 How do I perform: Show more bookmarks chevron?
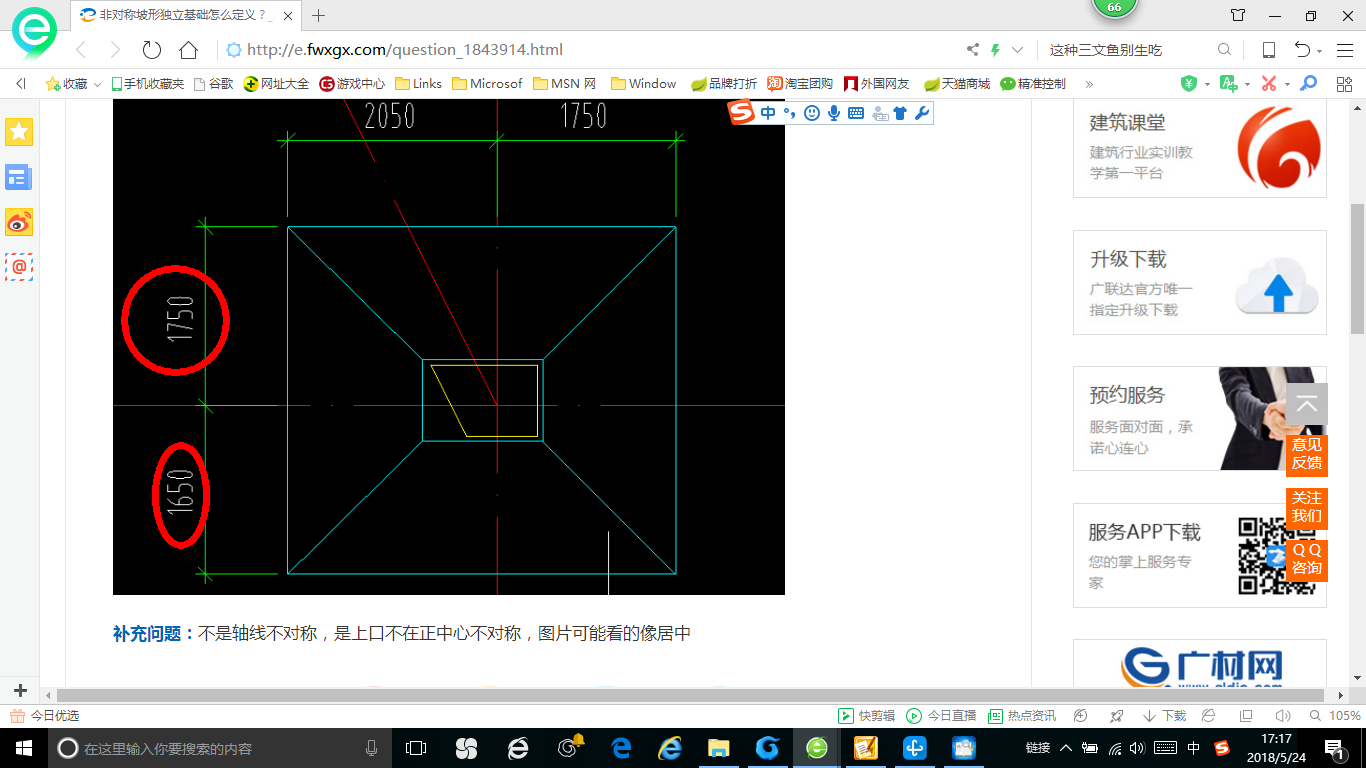click(x=1089, y=84)
